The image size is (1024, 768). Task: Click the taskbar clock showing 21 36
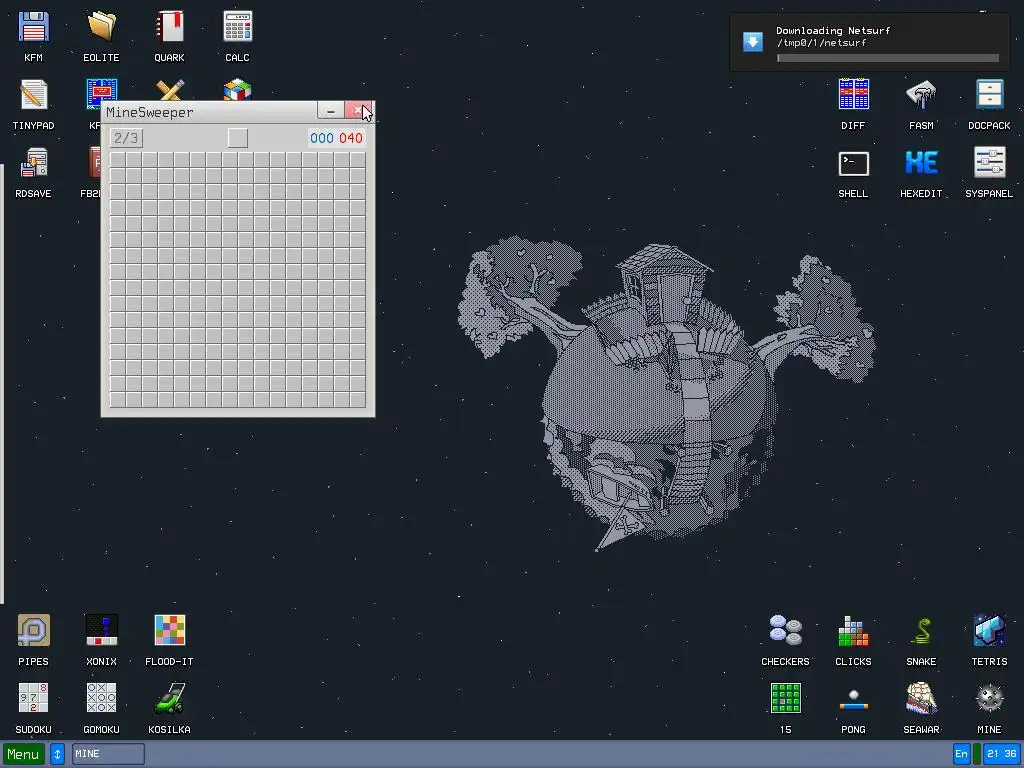tap(1002, 754)
